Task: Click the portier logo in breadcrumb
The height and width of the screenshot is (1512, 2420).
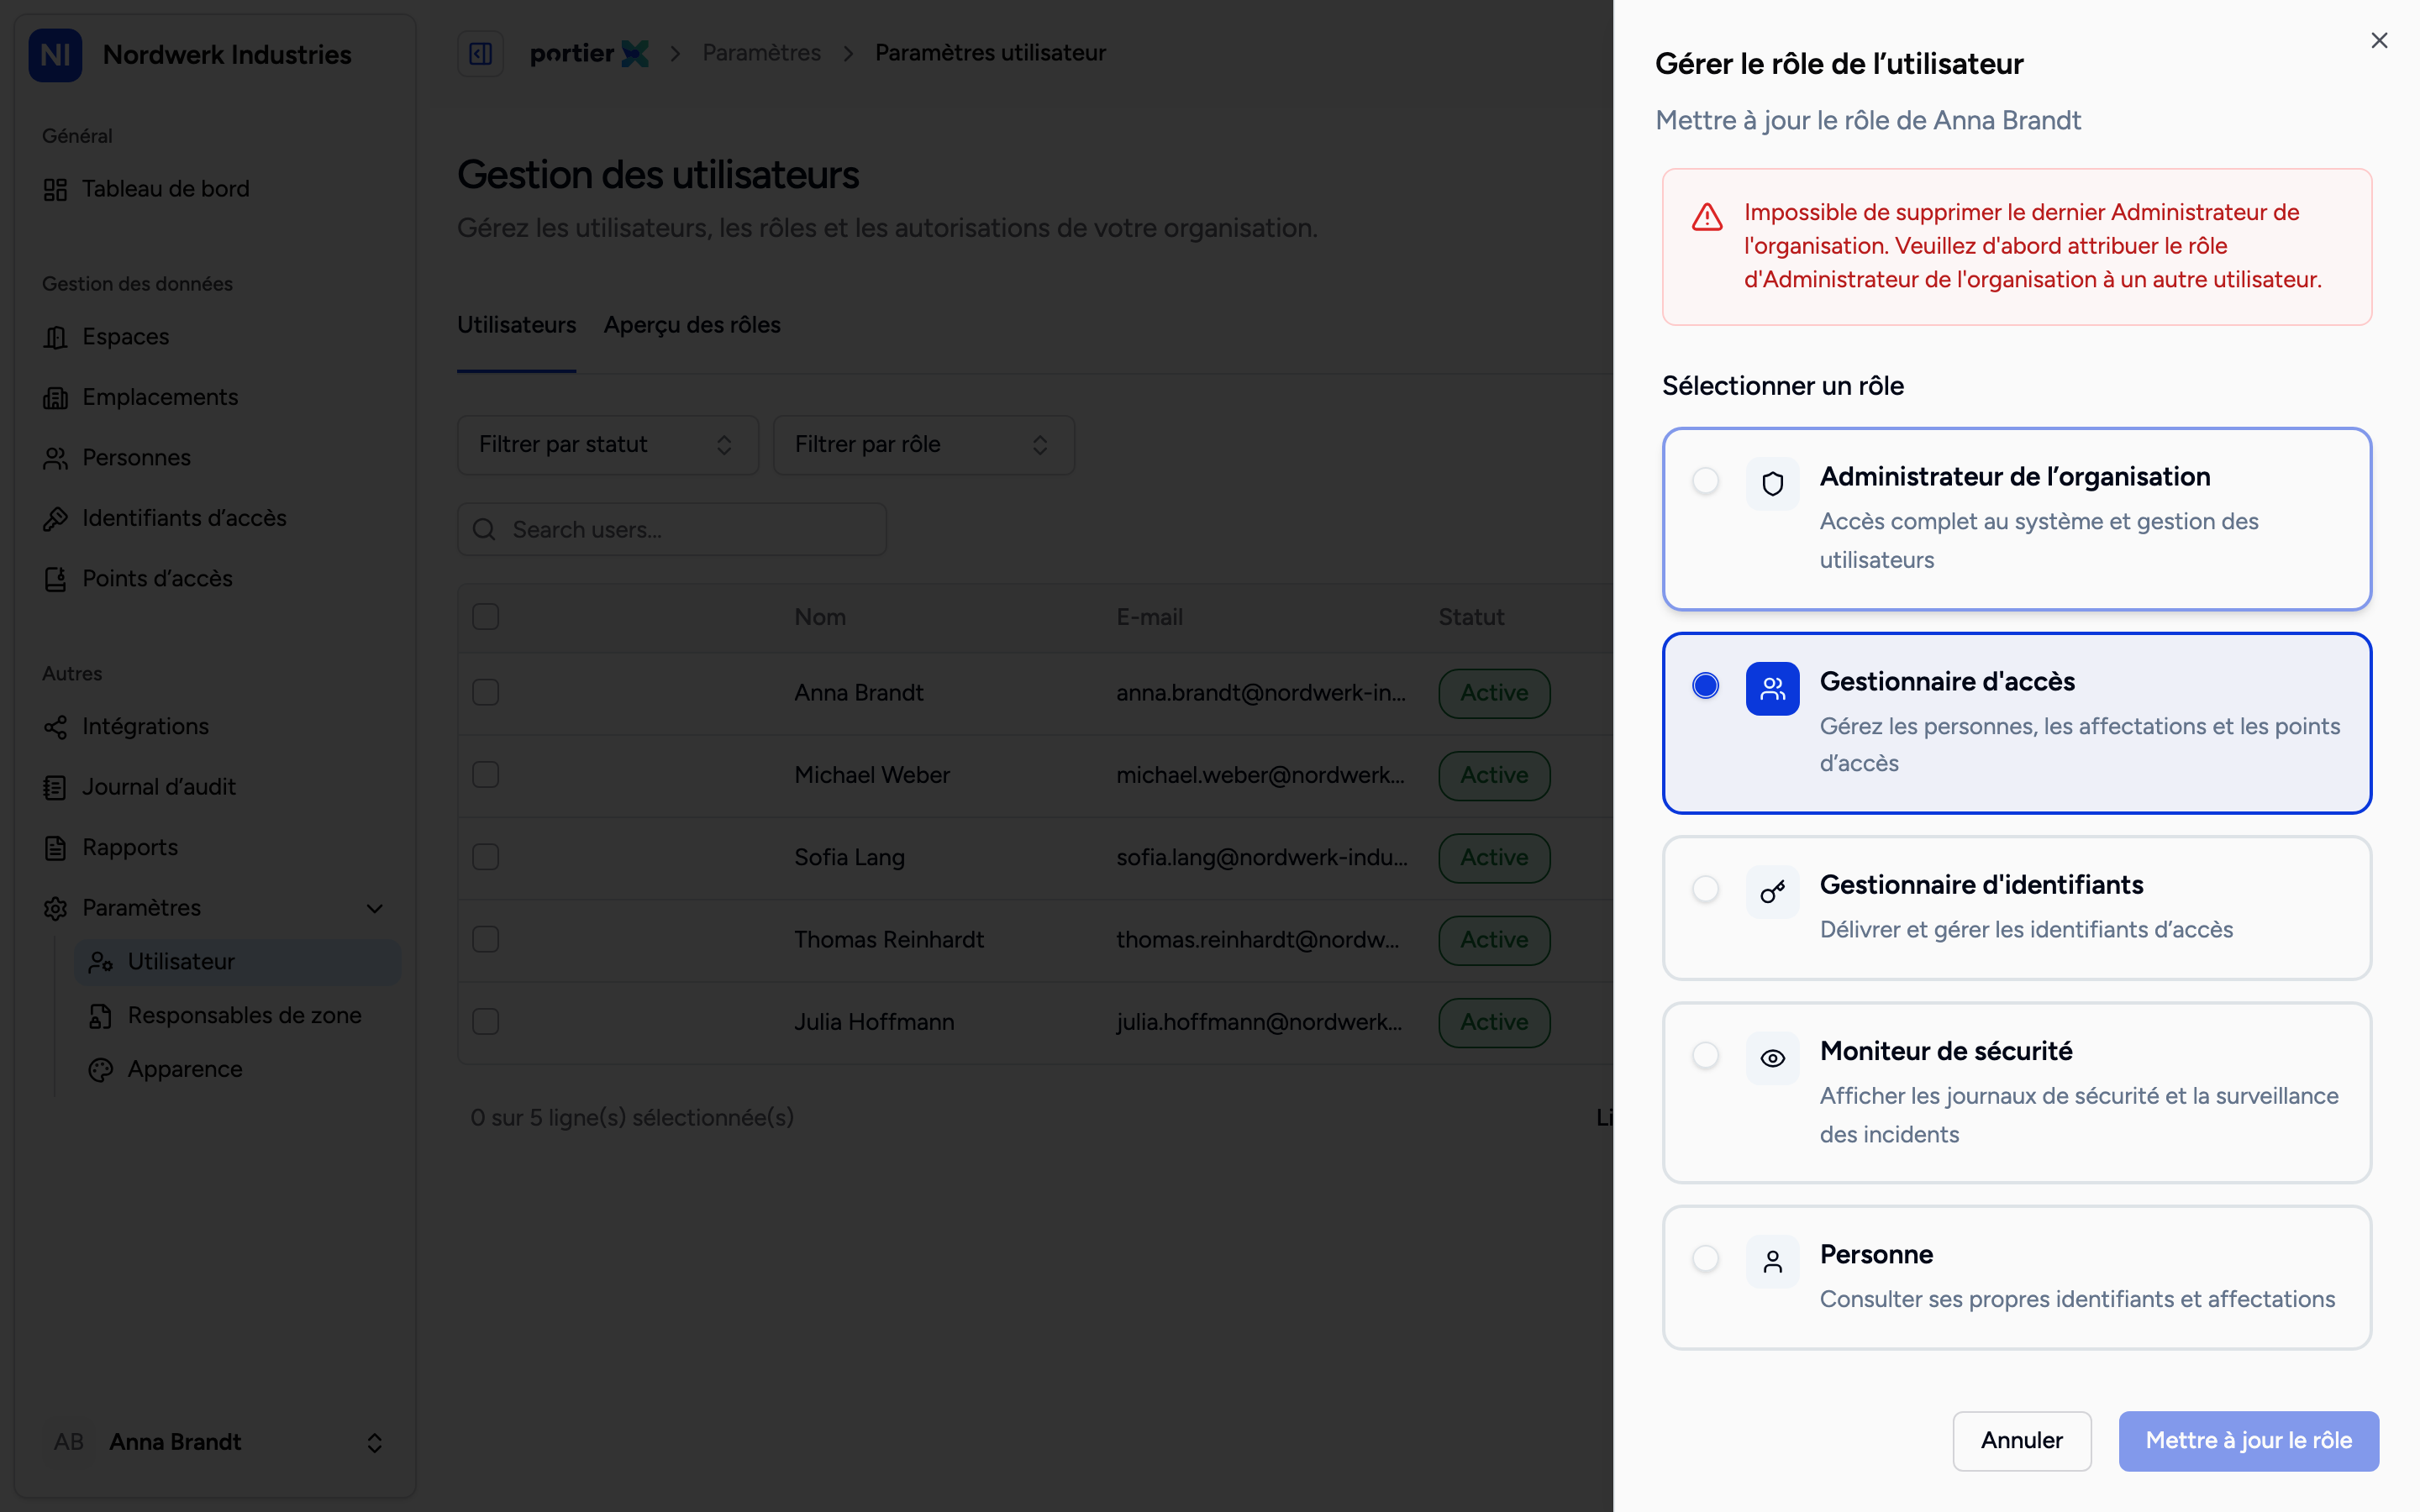Action: tap(589, 53)
